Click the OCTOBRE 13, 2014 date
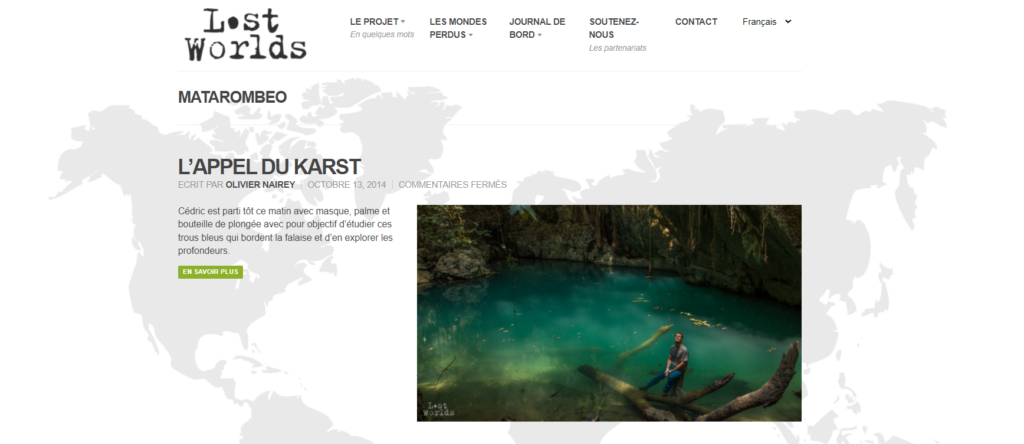Image resolution: width=1024 pixels, height=444 pixels. click(347, 185)
